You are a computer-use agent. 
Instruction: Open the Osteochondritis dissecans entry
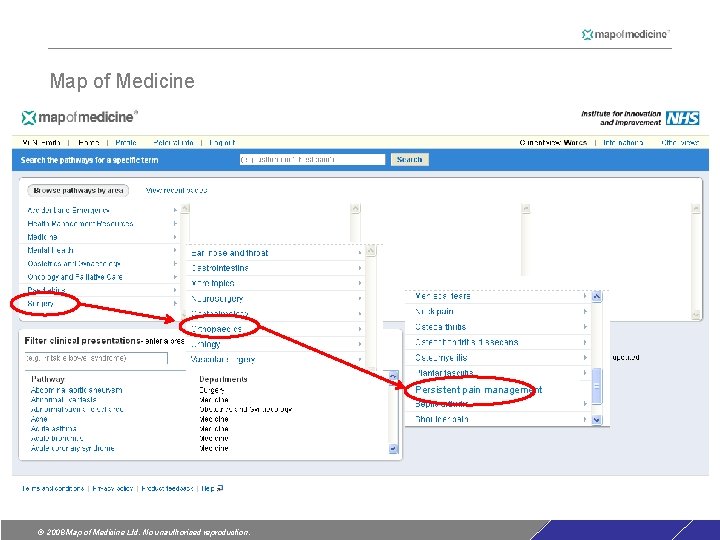point(467,342)
